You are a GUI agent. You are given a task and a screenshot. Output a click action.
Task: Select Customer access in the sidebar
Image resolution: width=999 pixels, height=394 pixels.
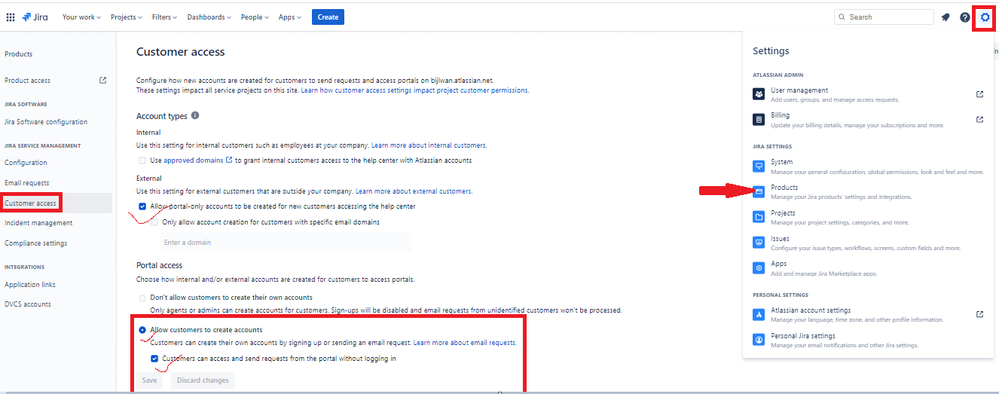[x=30, y=203]
